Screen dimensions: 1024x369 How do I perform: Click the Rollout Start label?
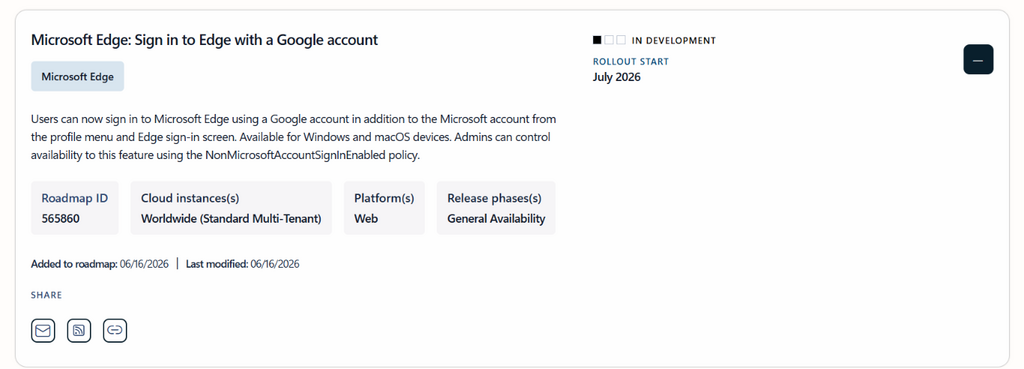tap(631, 61)
